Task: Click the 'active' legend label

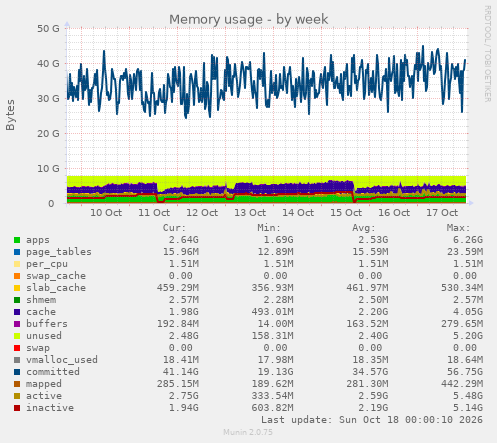Action: (44, 396)
